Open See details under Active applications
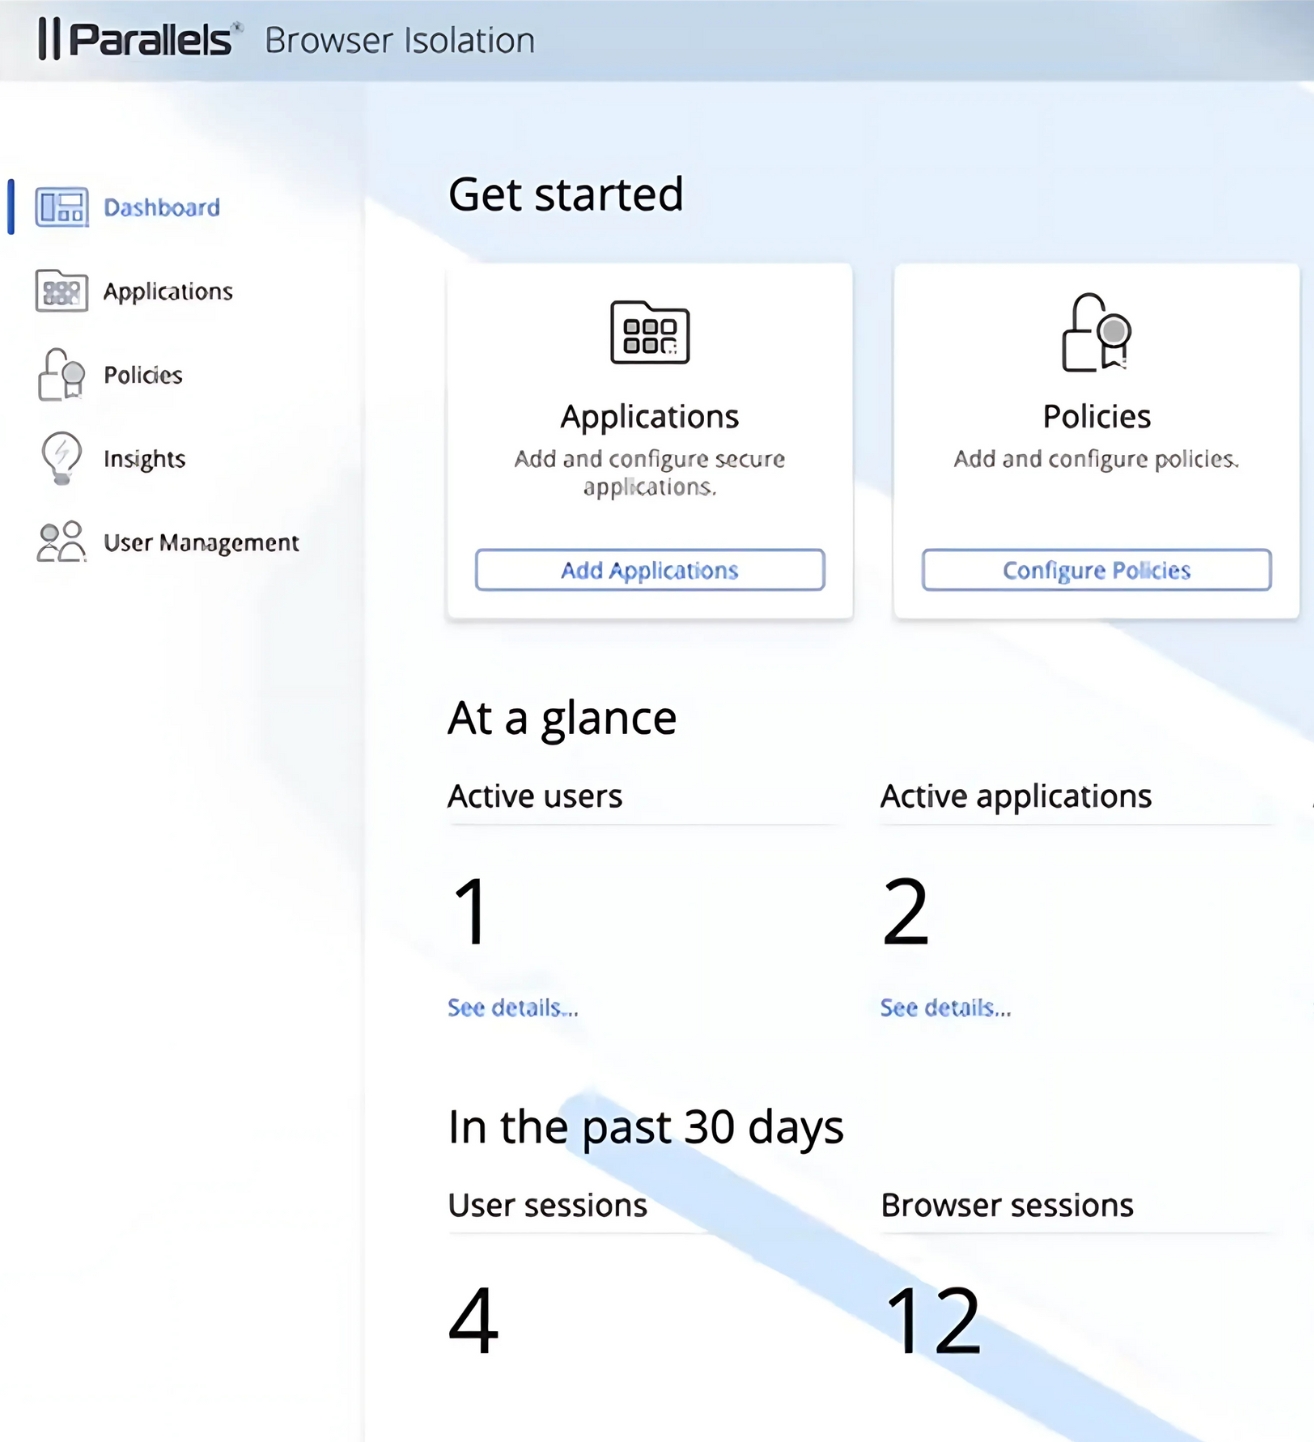The image size is (1314, 1442). point(945,1007)
